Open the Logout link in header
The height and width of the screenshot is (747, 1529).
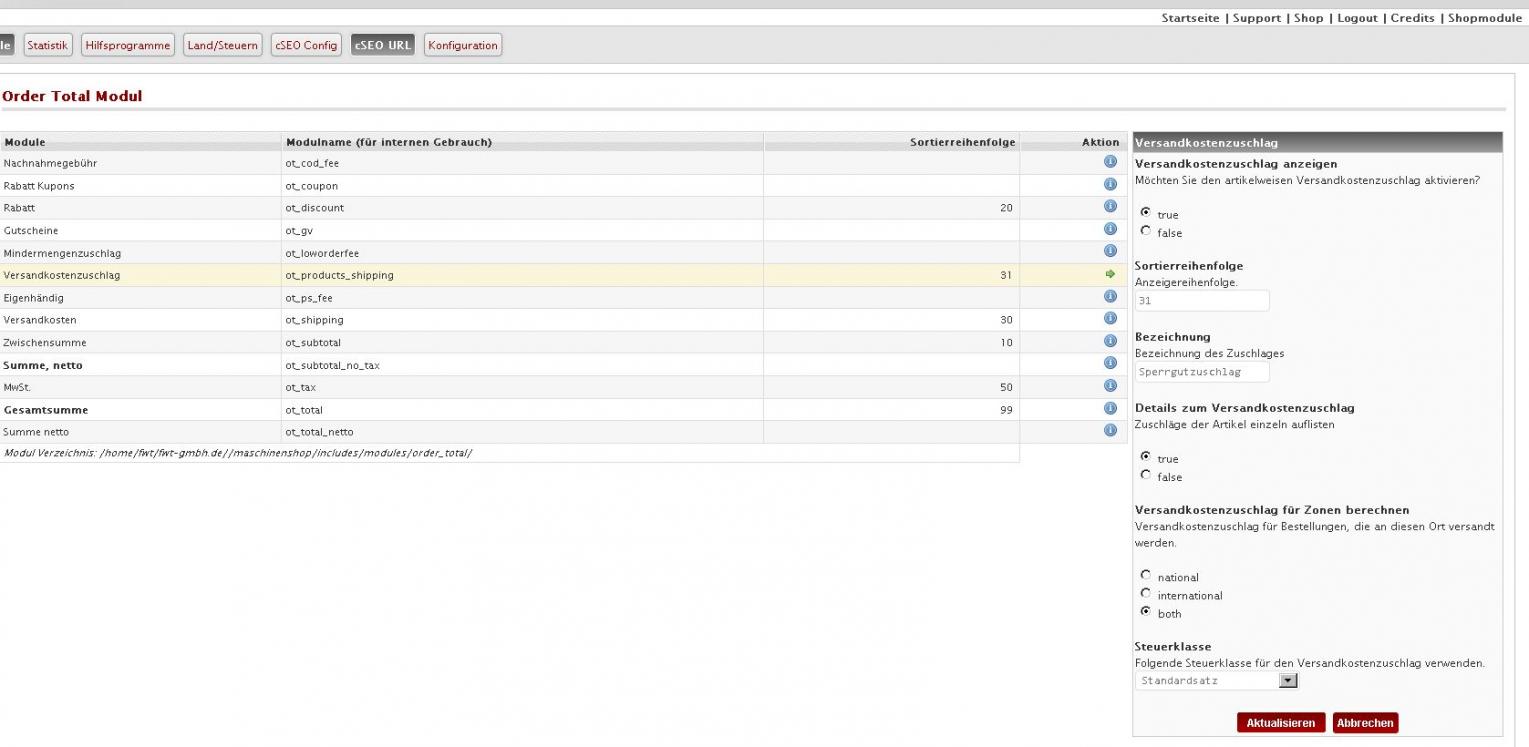click(x=1357, y=18)
